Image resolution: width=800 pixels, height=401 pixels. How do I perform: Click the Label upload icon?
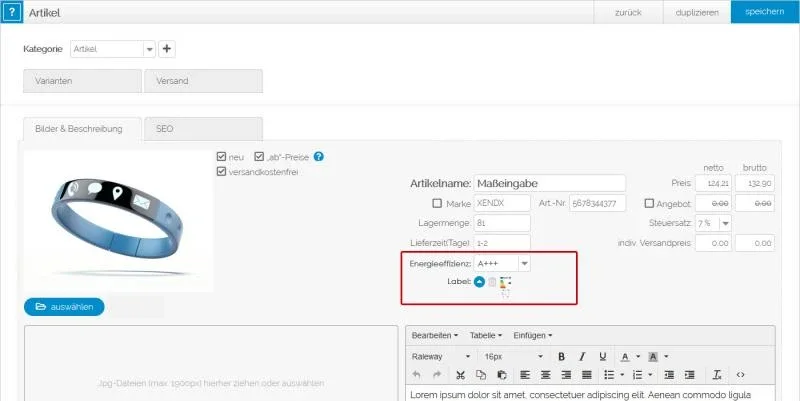[x=479, y=282]
